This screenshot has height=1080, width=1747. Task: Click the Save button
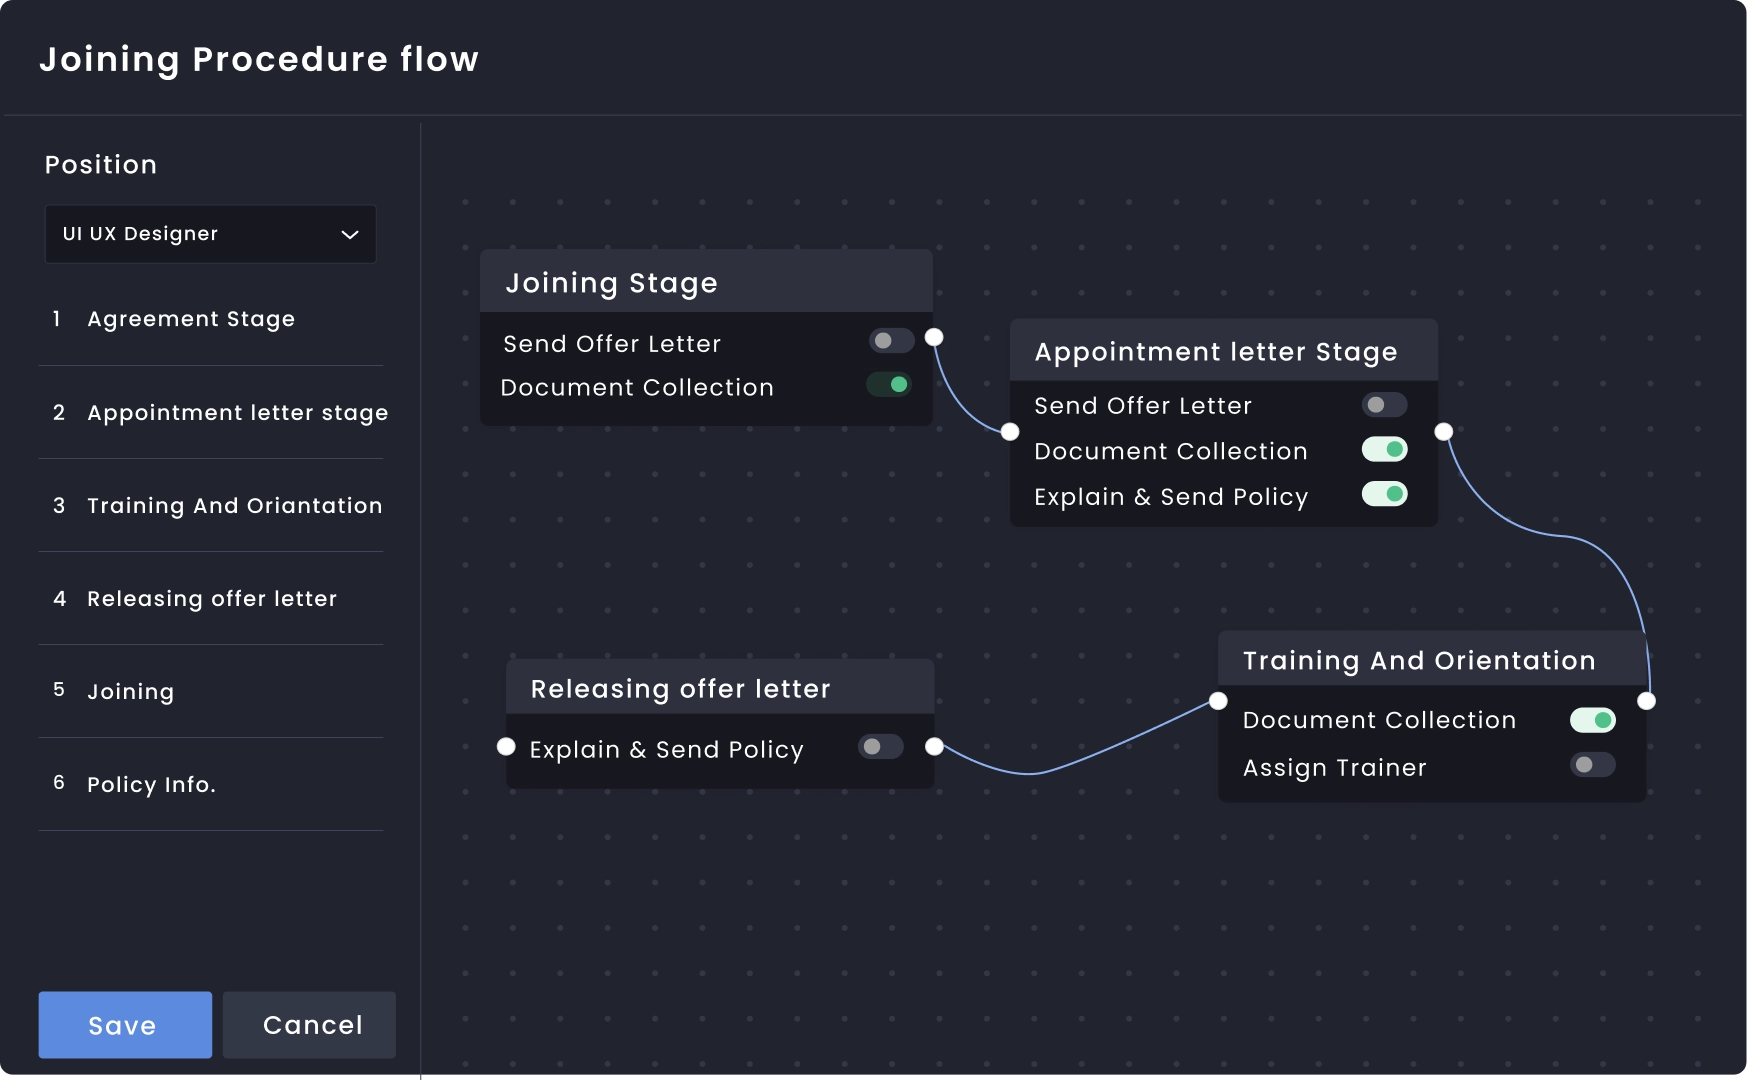(125, 1025)
